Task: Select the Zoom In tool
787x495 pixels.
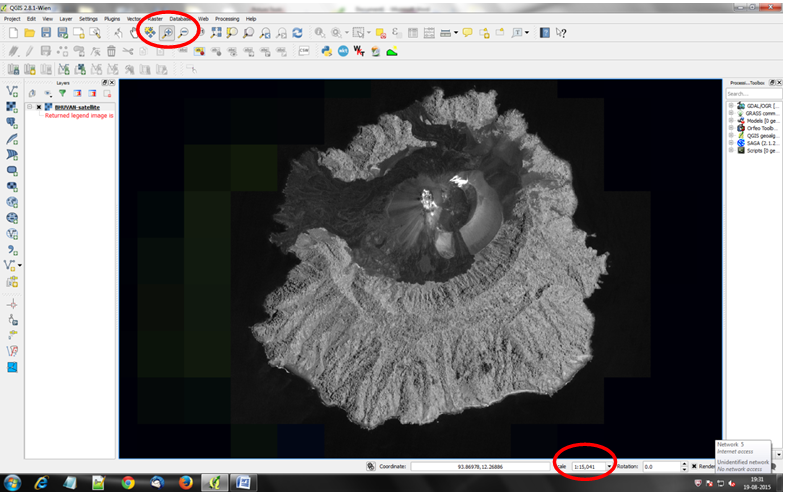Action: pos(167,33)
